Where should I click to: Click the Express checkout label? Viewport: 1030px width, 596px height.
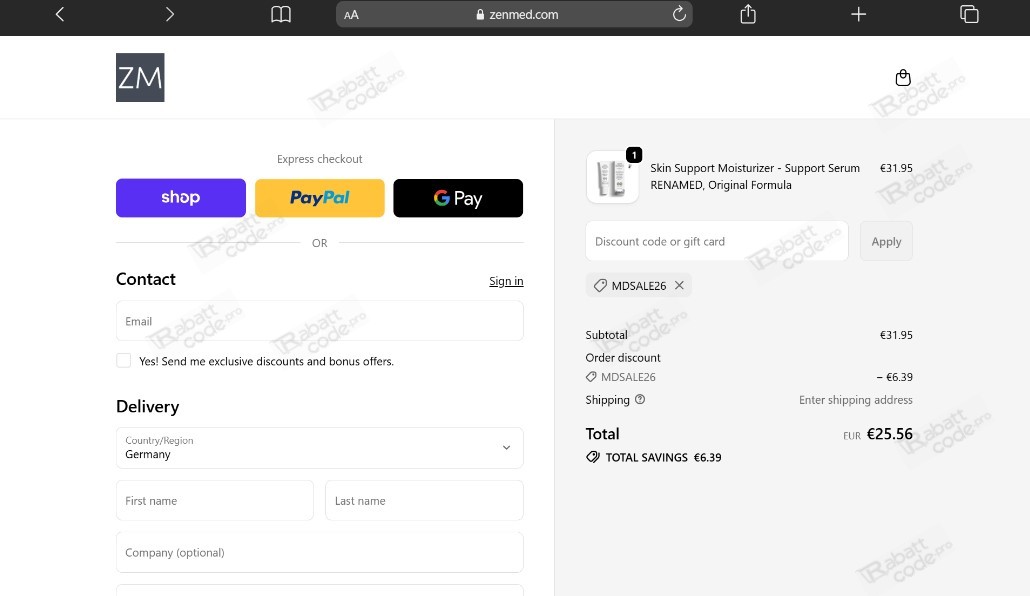[319, 159]
